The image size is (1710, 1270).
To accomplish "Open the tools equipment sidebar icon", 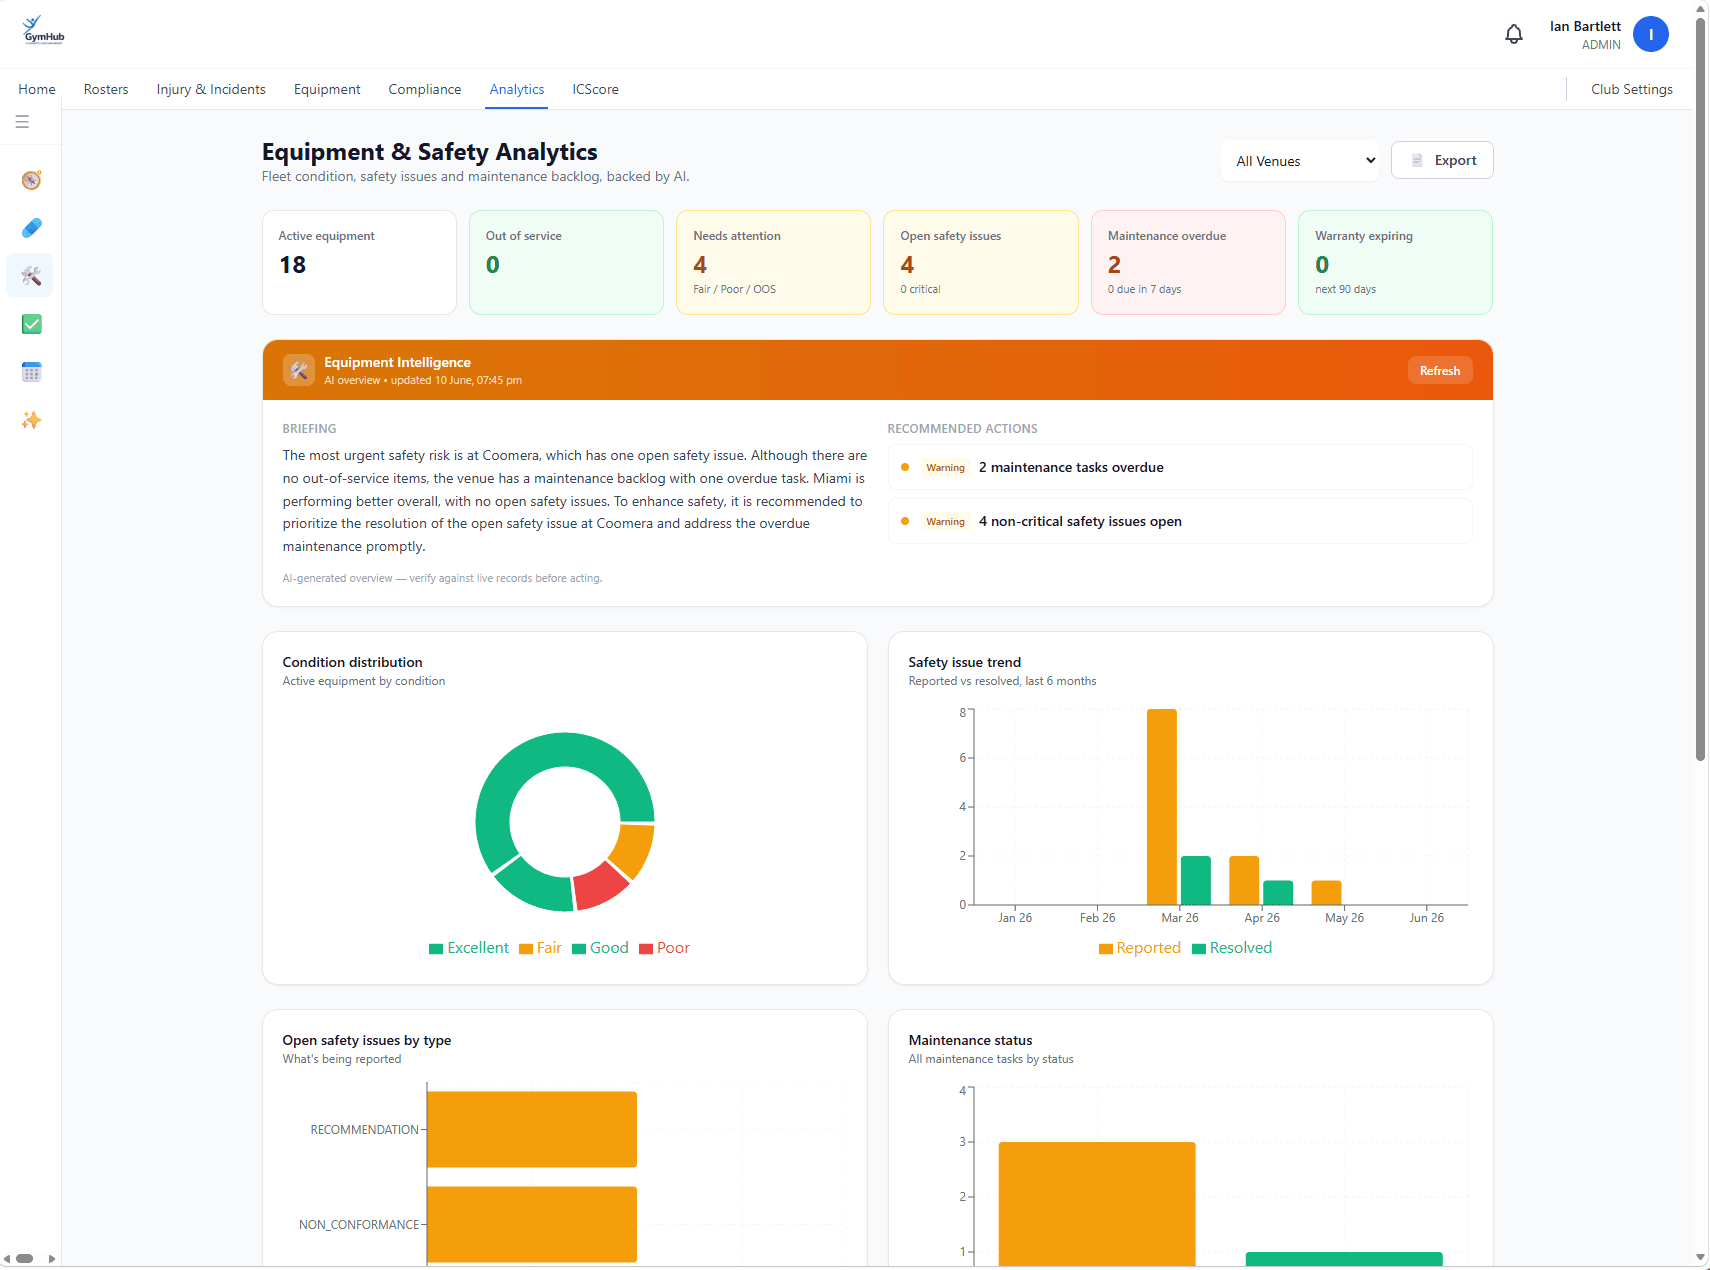I will (31, 276).
